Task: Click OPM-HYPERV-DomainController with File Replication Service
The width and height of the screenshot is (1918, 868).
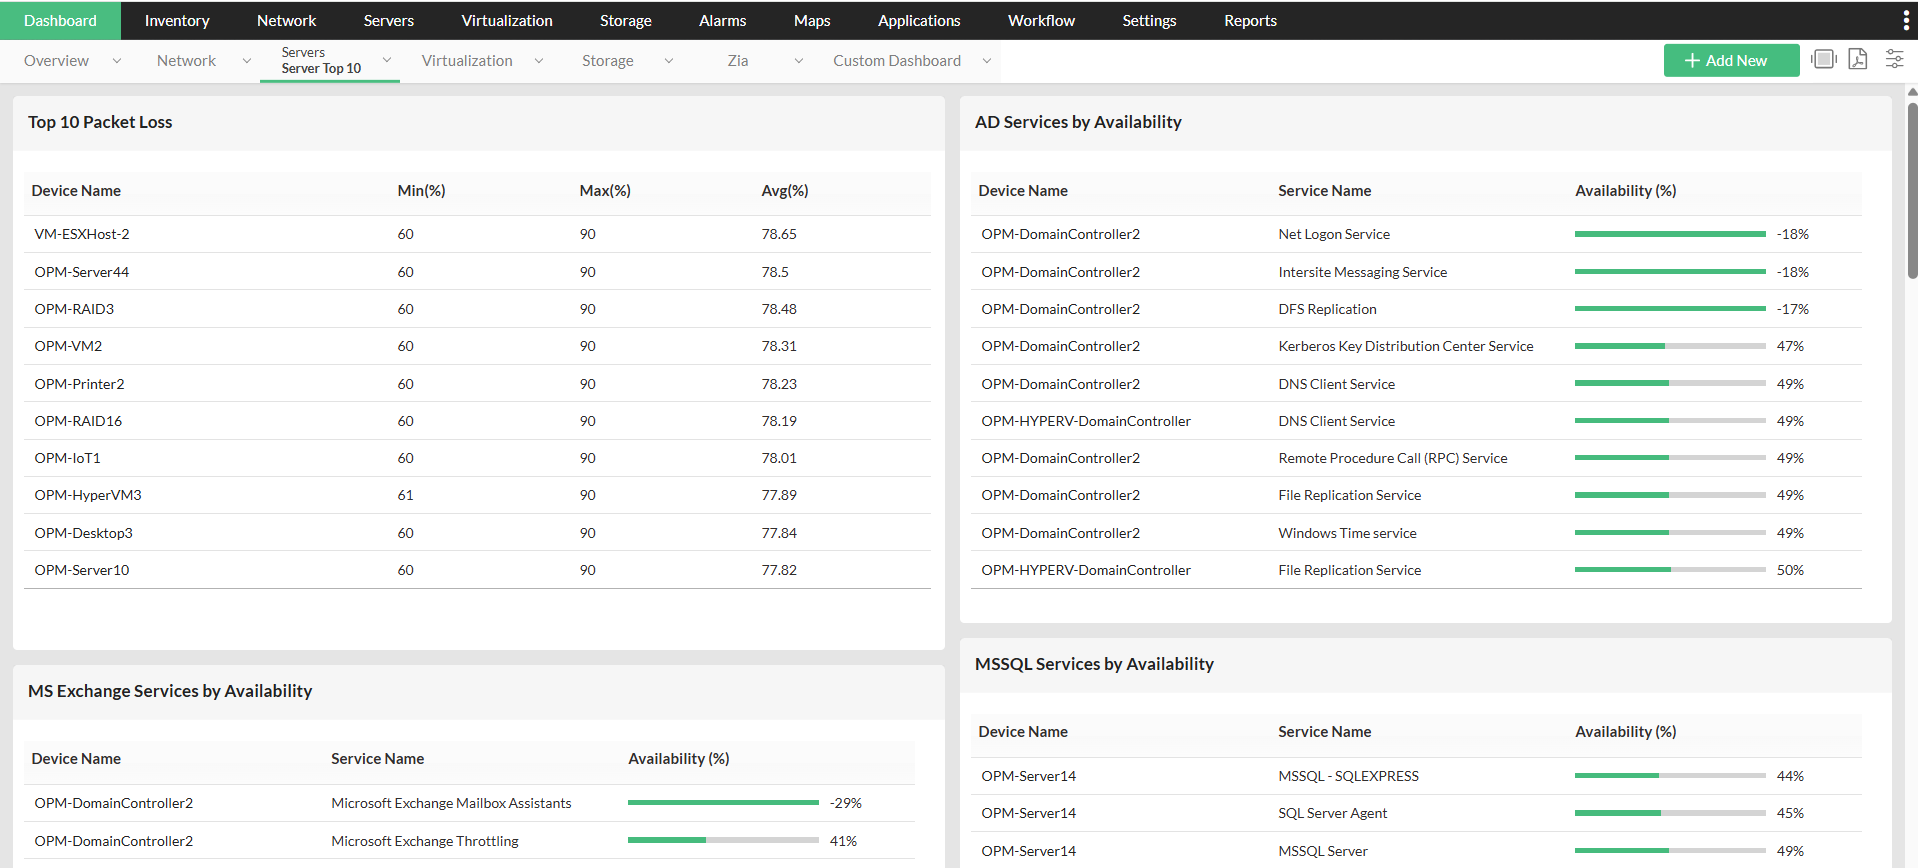Action: click(x=1086, y=570)
